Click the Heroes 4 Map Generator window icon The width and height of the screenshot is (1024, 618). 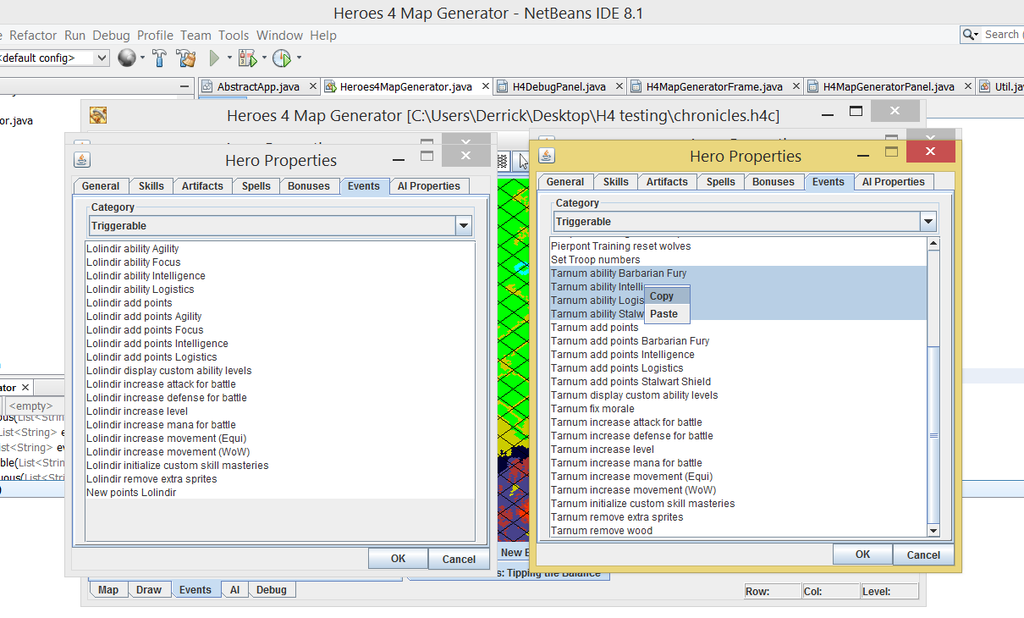pyautogui.click(x=99, y=116)
